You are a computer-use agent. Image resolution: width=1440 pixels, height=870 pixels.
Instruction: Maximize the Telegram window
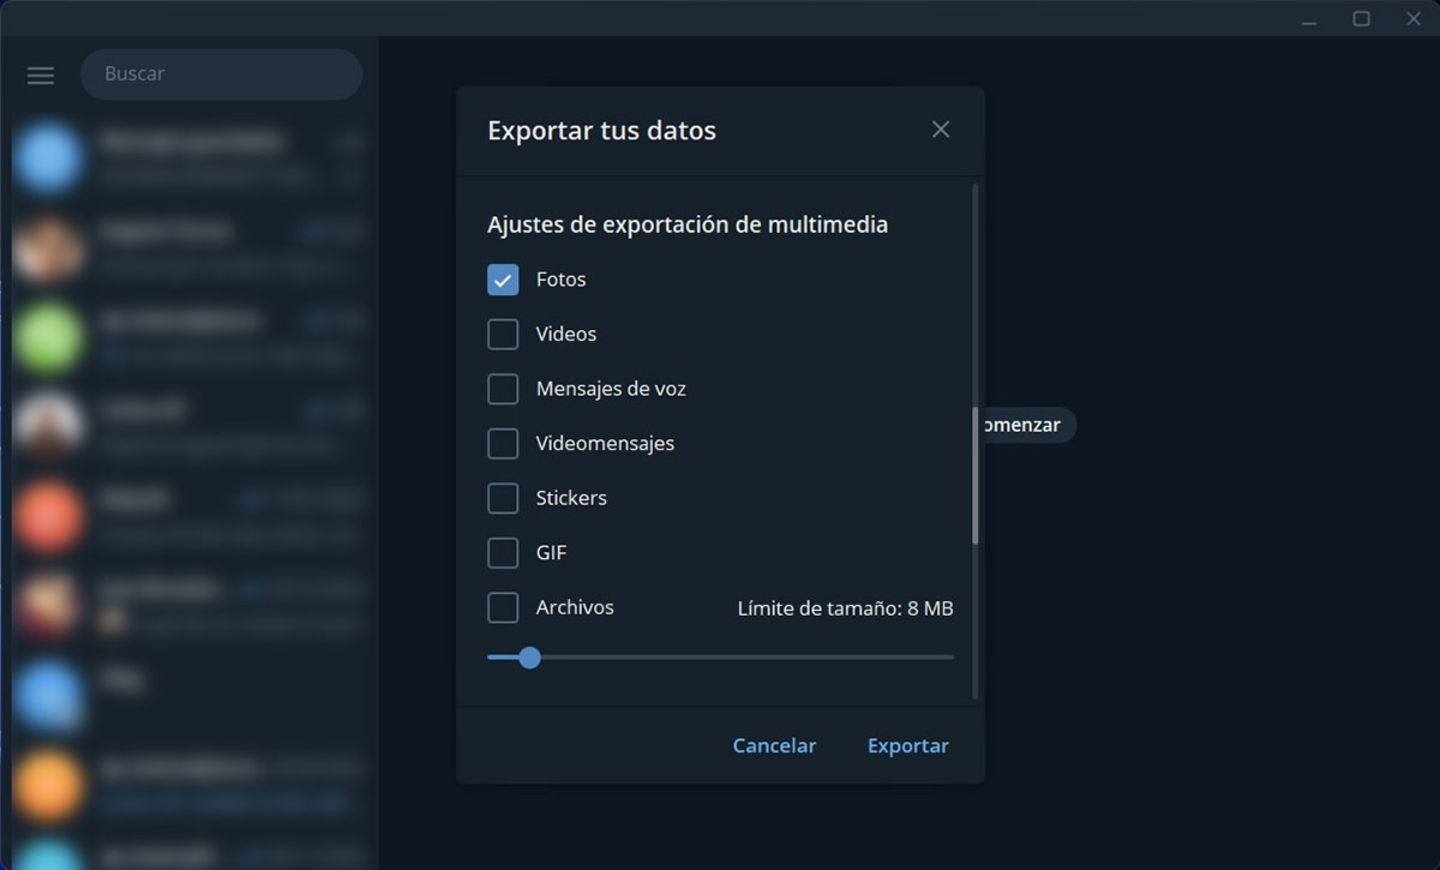tap(1361, 19)
